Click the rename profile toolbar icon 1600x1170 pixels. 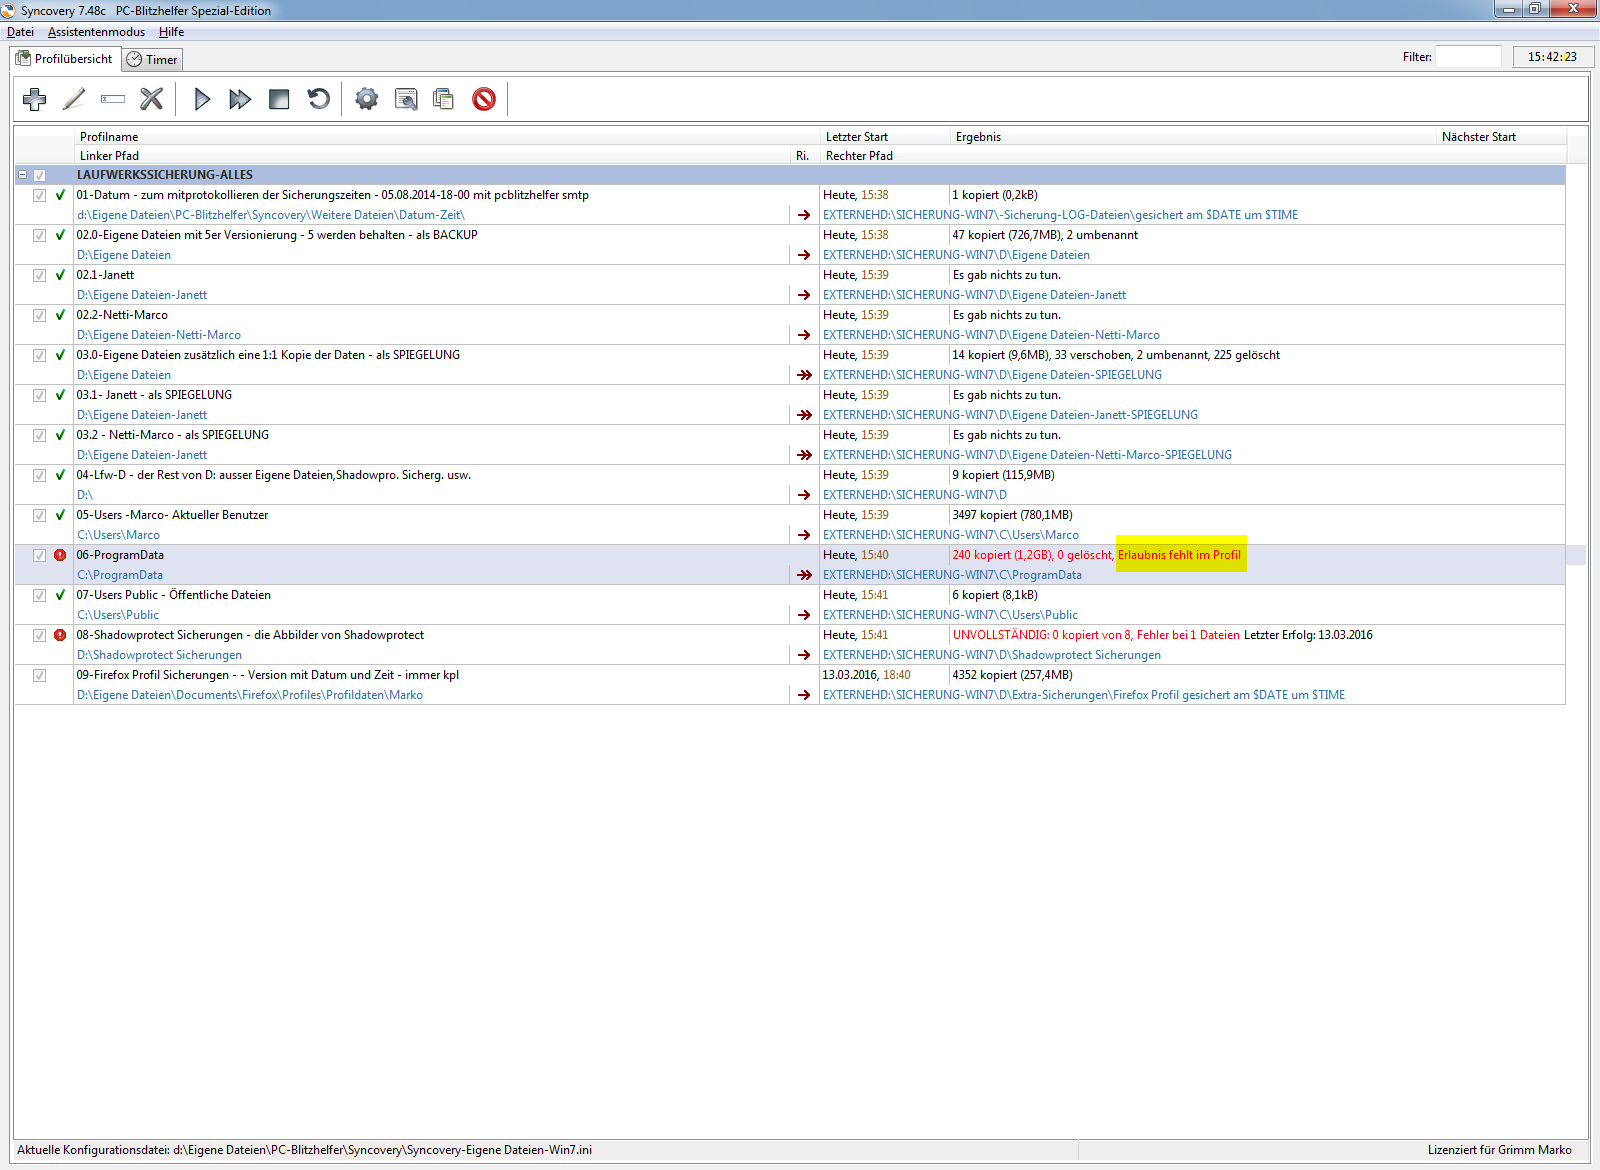click(x=113, y=99)
